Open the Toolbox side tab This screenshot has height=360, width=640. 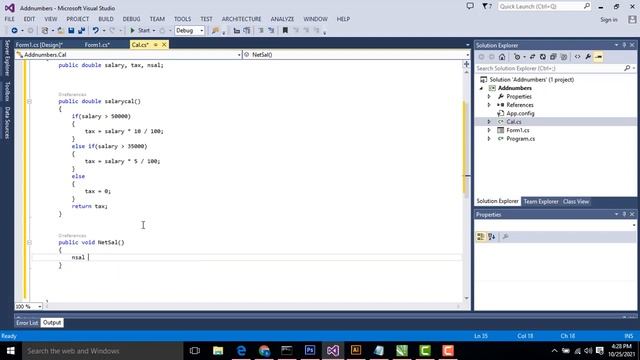(x=7, y=91)
